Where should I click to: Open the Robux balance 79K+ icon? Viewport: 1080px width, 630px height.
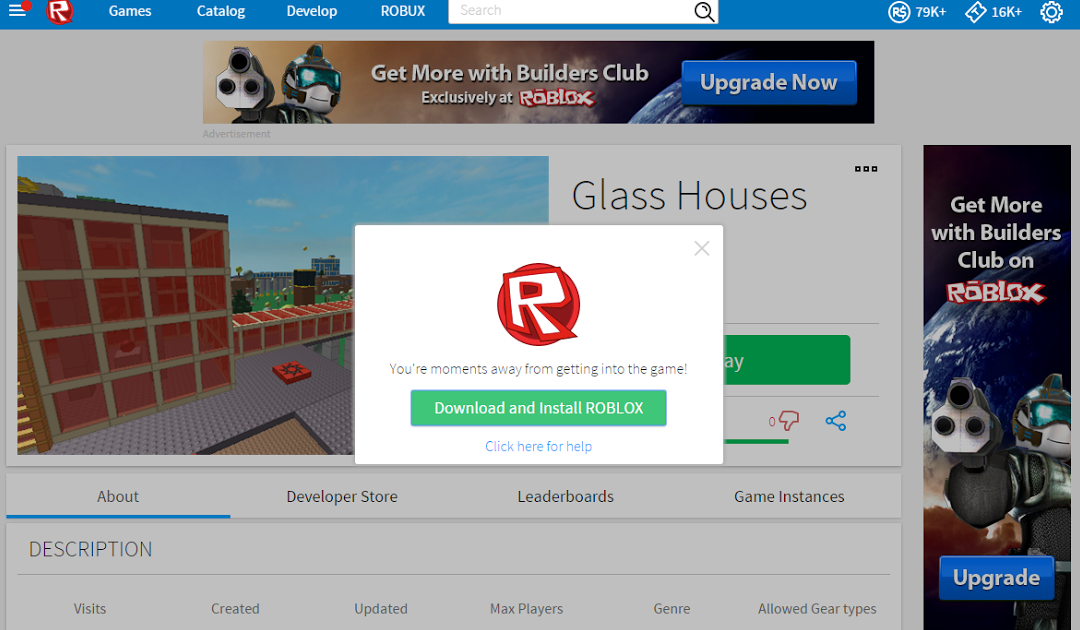pos(899,12)
